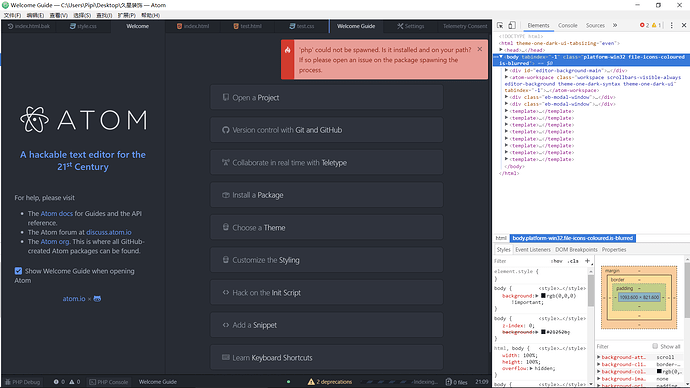This screenshot has height=388, width=690.
Task: Click the paint can icon on Choose a Theme
Action: (x=226, y=227)
